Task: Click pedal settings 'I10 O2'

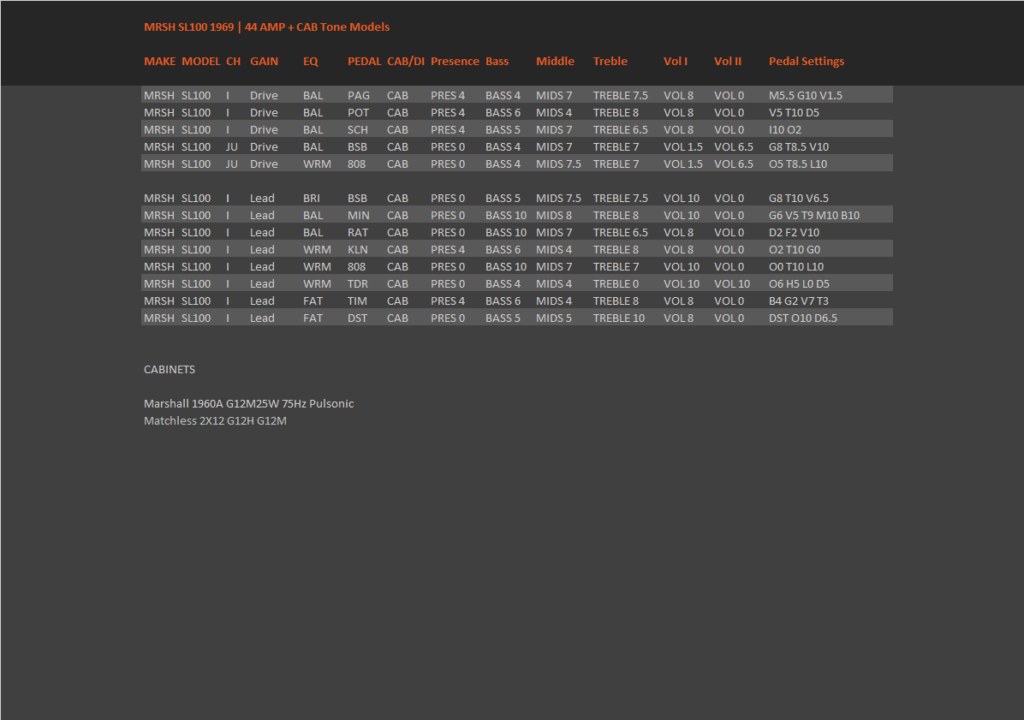Action: tap(785, 129)
